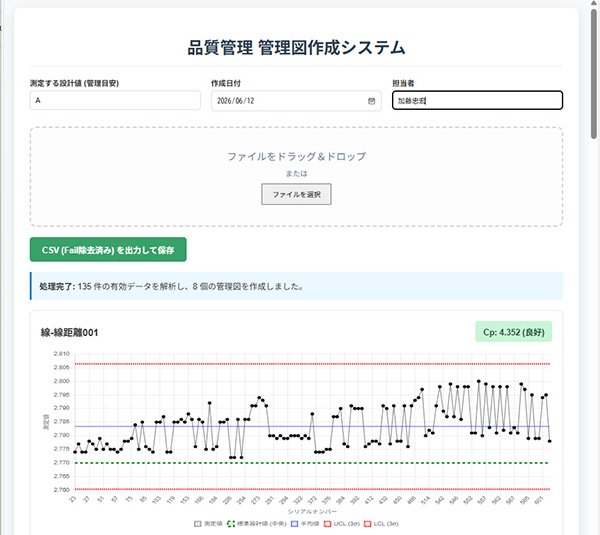Screen dimensions: 600x535
Task: Focus the 担当者 name input field
Action: point(477,100)
